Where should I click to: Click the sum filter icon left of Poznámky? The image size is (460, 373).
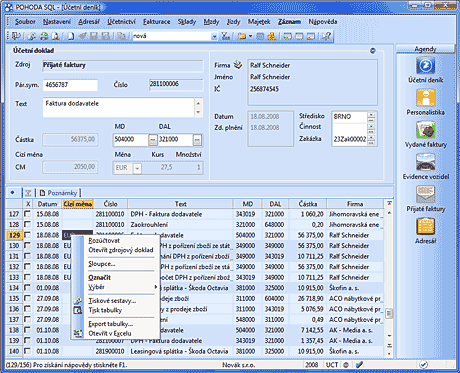point(28,193)
